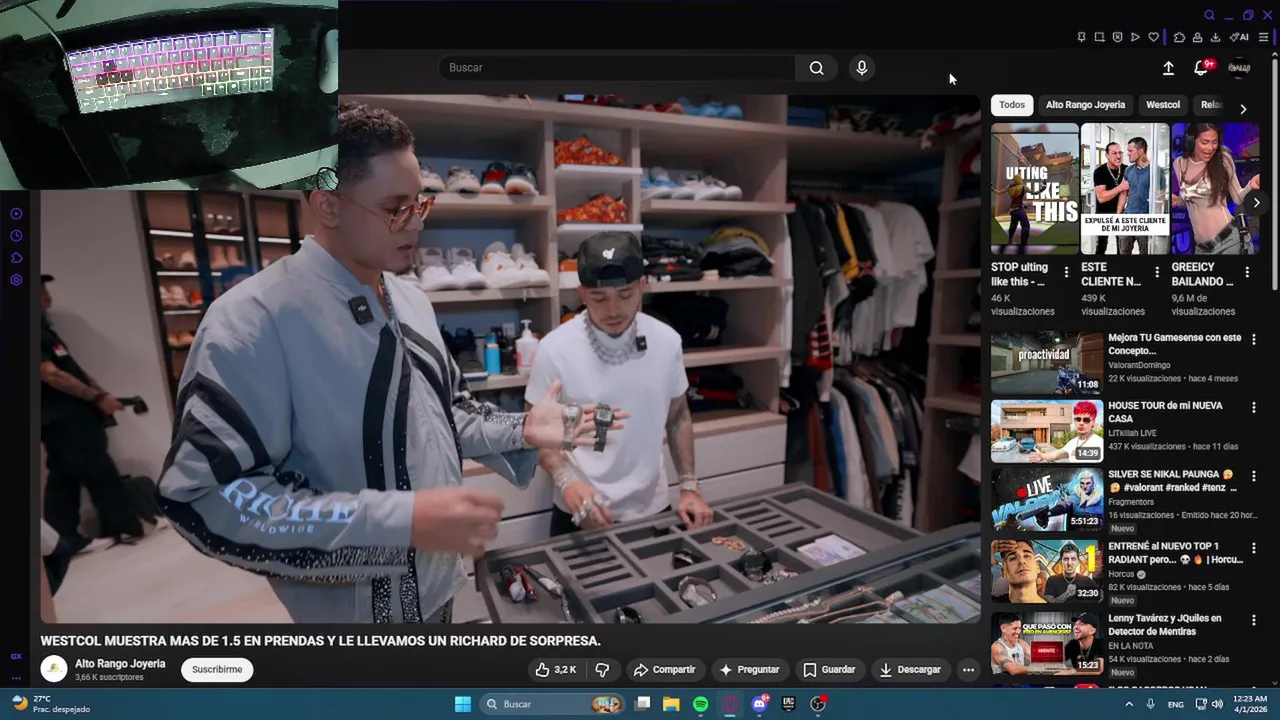Open more actions ellipsis beside Descargar
Image resolution: width=1280 pixels, height=720 pixels.
[x=968, y=669]
